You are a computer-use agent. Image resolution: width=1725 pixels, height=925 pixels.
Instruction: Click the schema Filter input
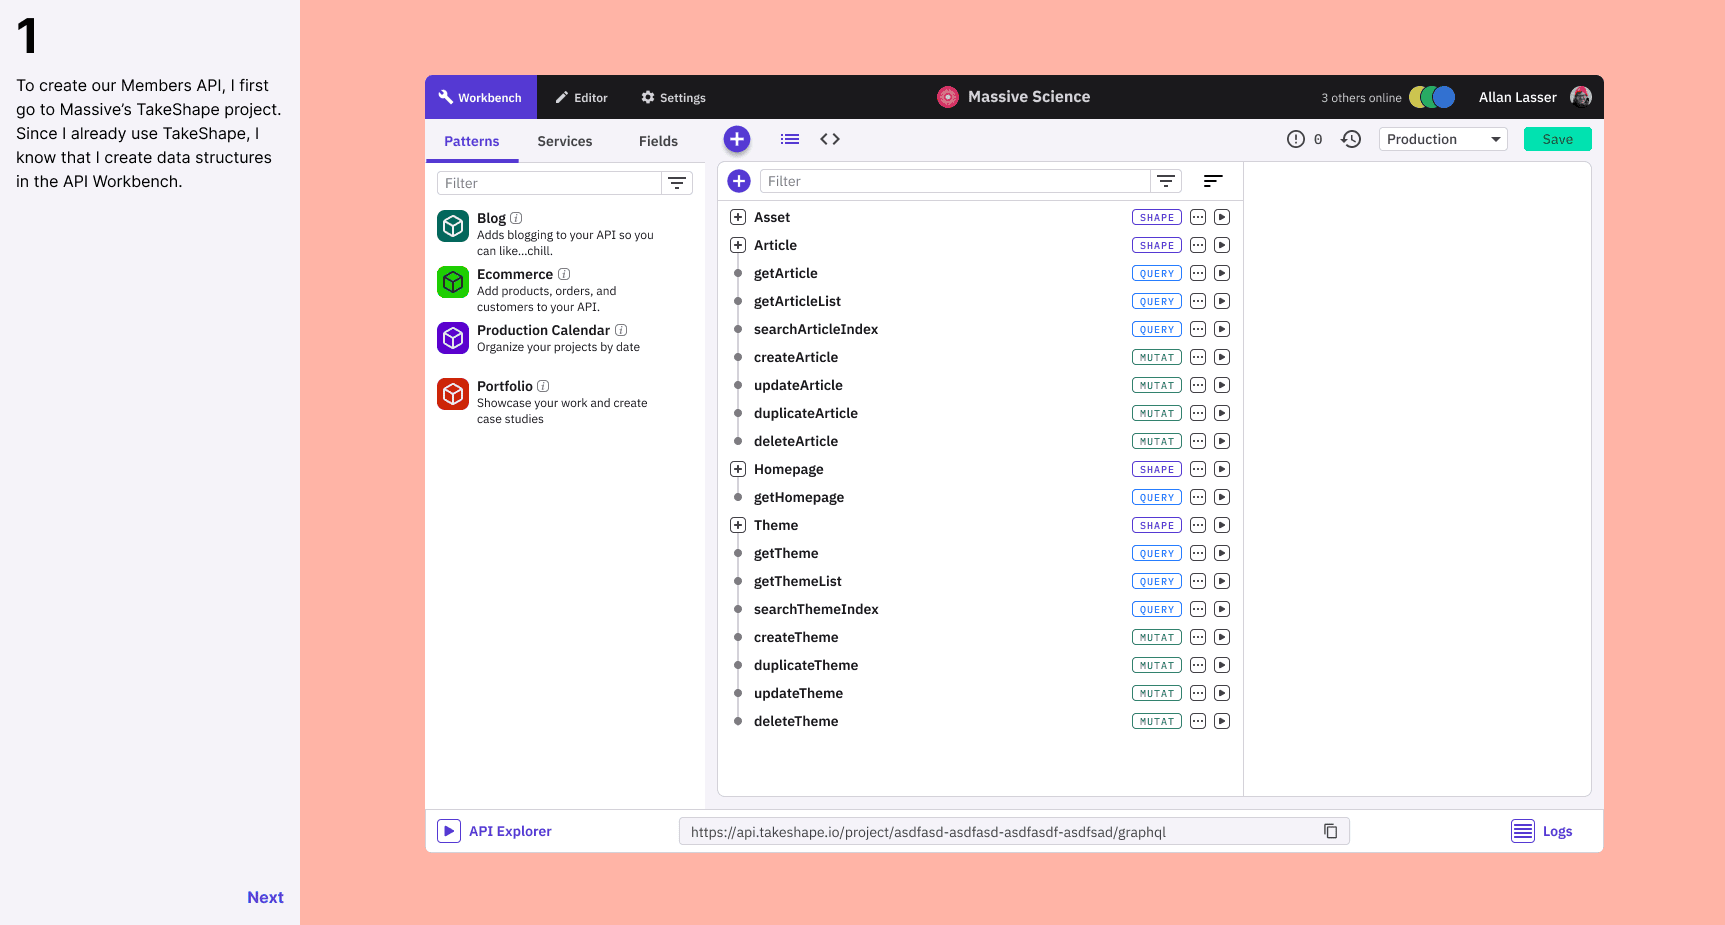pos(955,181)
